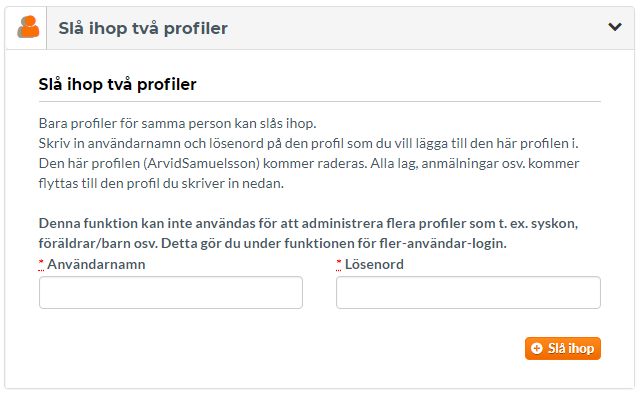This screenshot has height=394, width=641.
Task: Click the plus icon inside Slå ihop button
Action: click(x=536, y=348)
